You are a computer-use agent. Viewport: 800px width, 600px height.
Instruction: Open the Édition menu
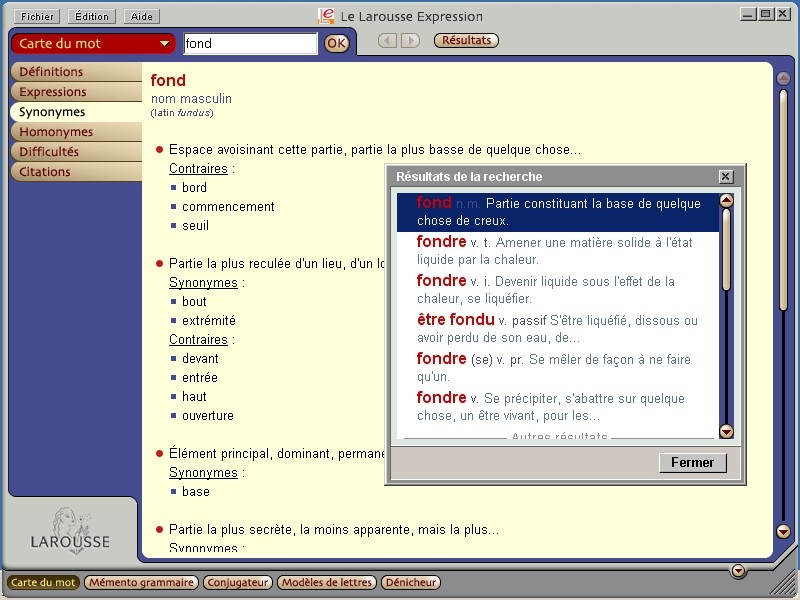pos(92,16)
